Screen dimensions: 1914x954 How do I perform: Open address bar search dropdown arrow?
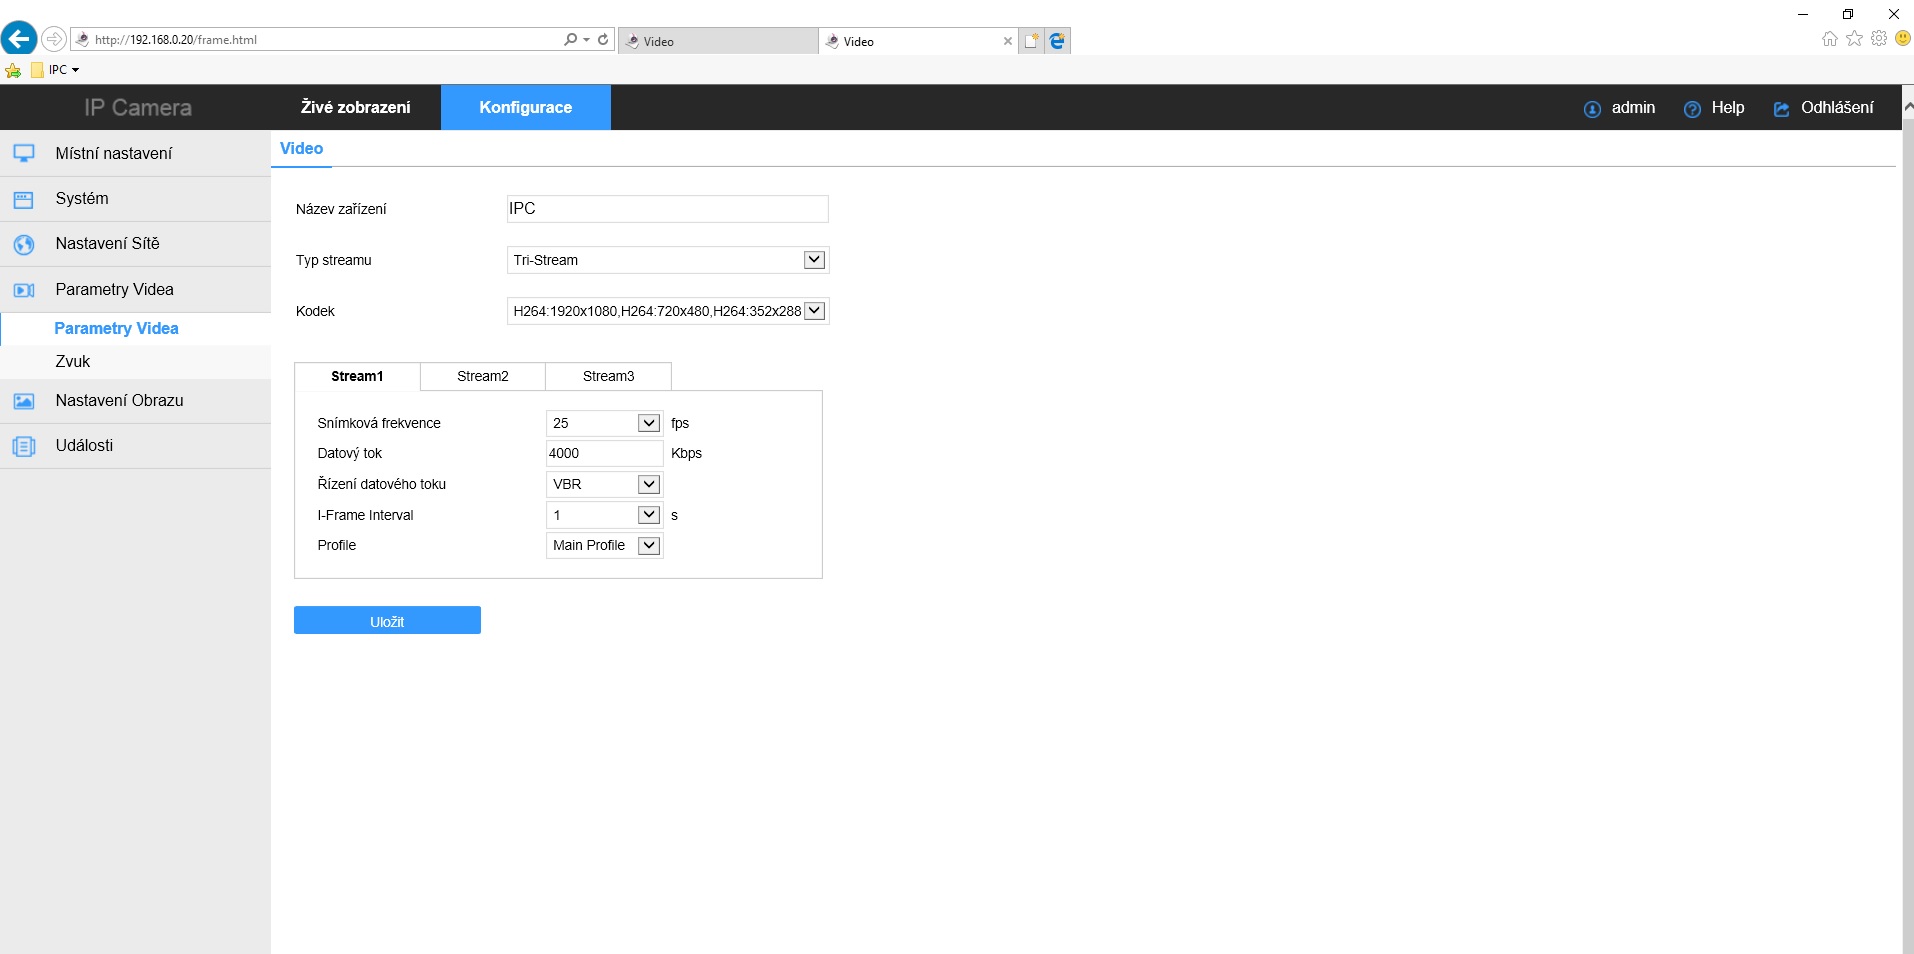pos(586,40)
